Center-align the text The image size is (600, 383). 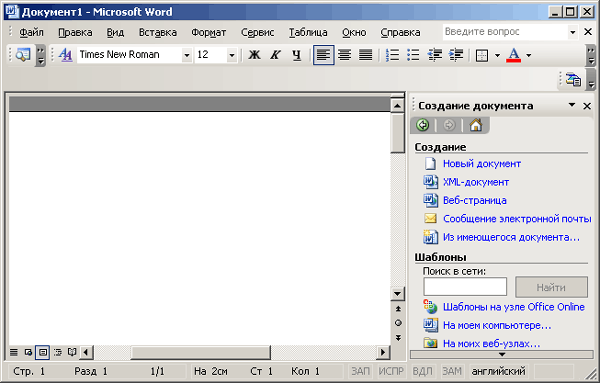pos(345,55)
